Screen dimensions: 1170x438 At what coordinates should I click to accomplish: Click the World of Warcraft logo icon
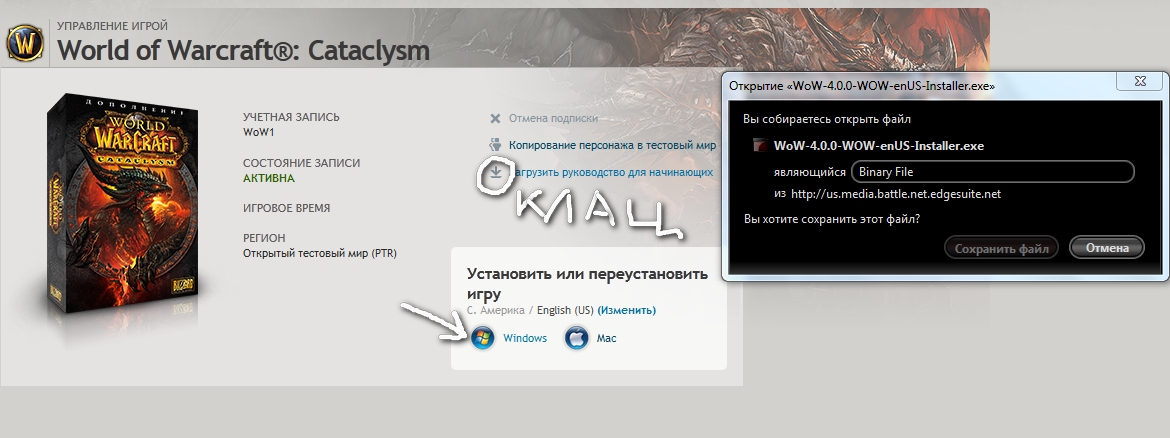(25, 43)
